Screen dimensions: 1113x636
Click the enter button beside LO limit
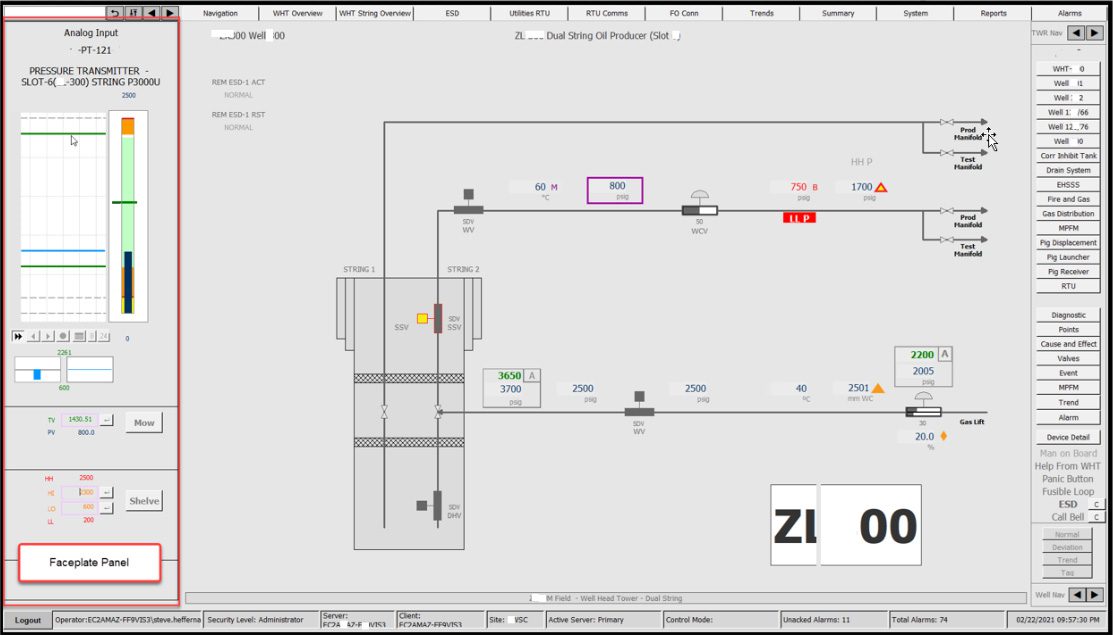[x=106, y=508]
